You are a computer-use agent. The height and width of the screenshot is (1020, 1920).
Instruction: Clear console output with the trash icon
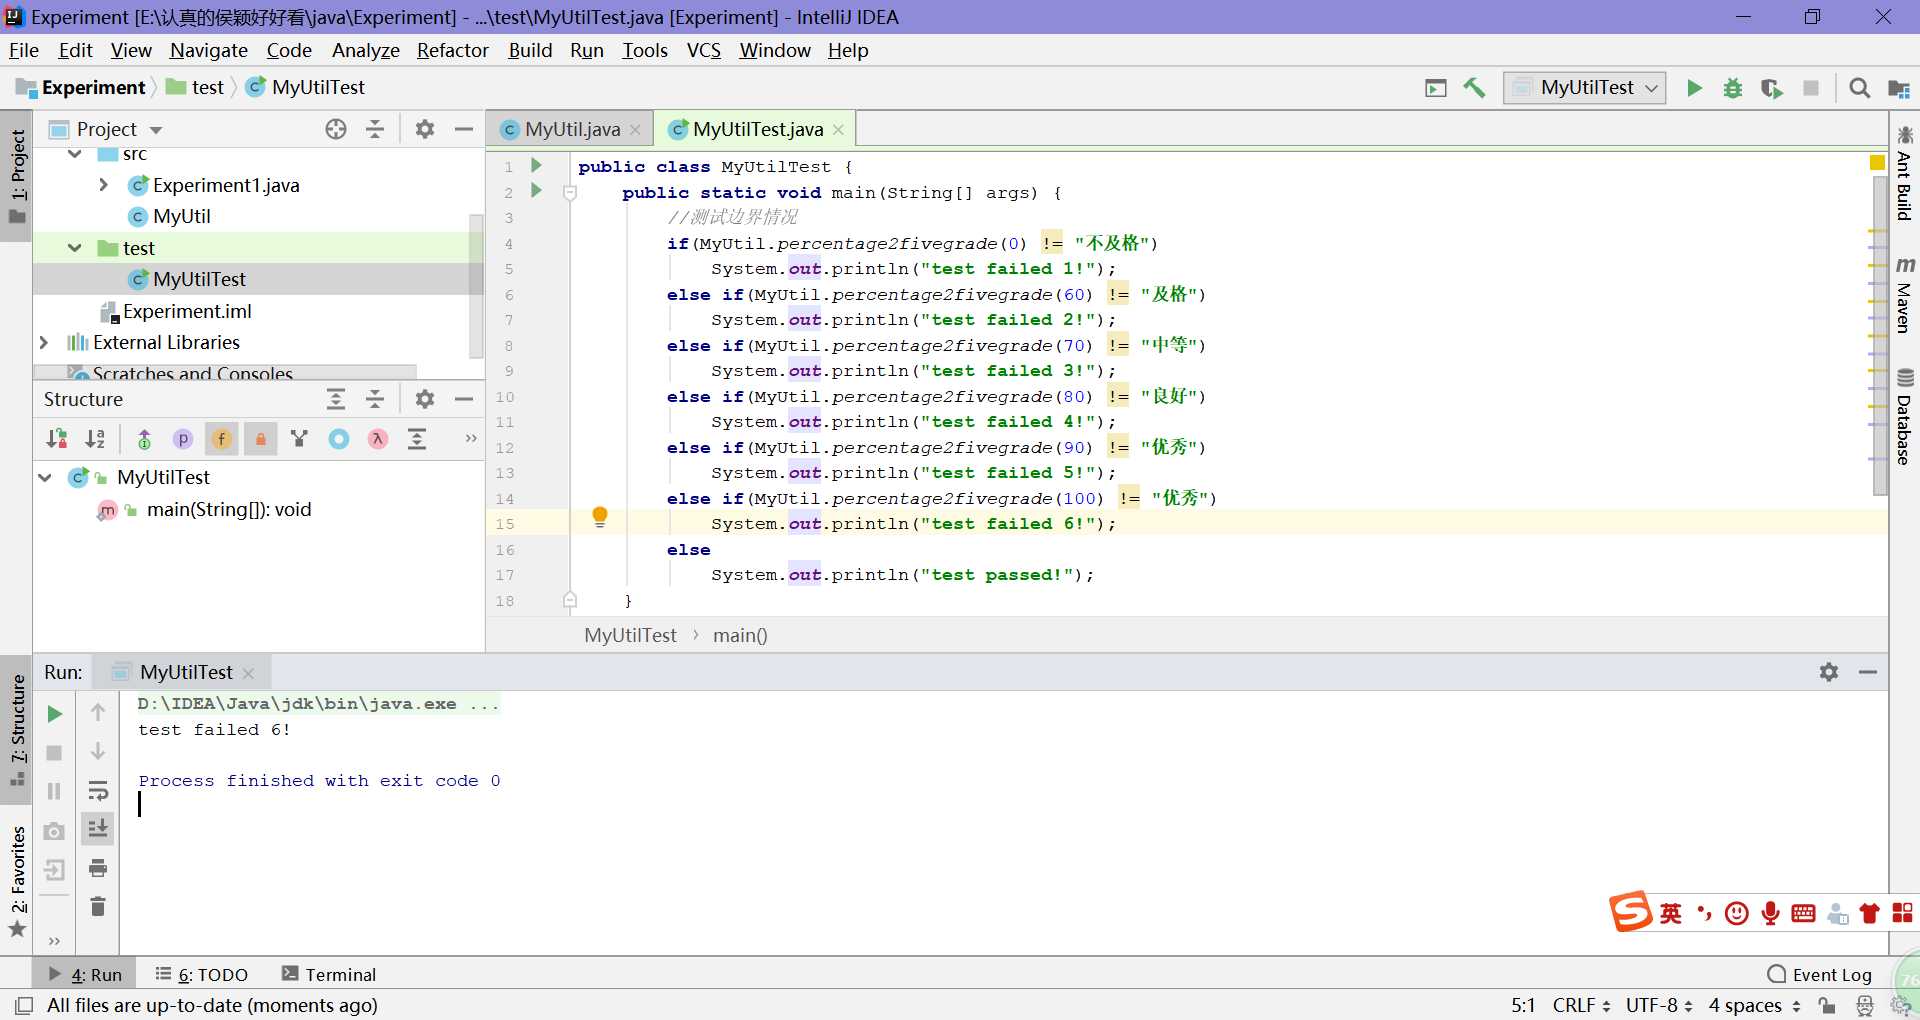click(98, 906)
